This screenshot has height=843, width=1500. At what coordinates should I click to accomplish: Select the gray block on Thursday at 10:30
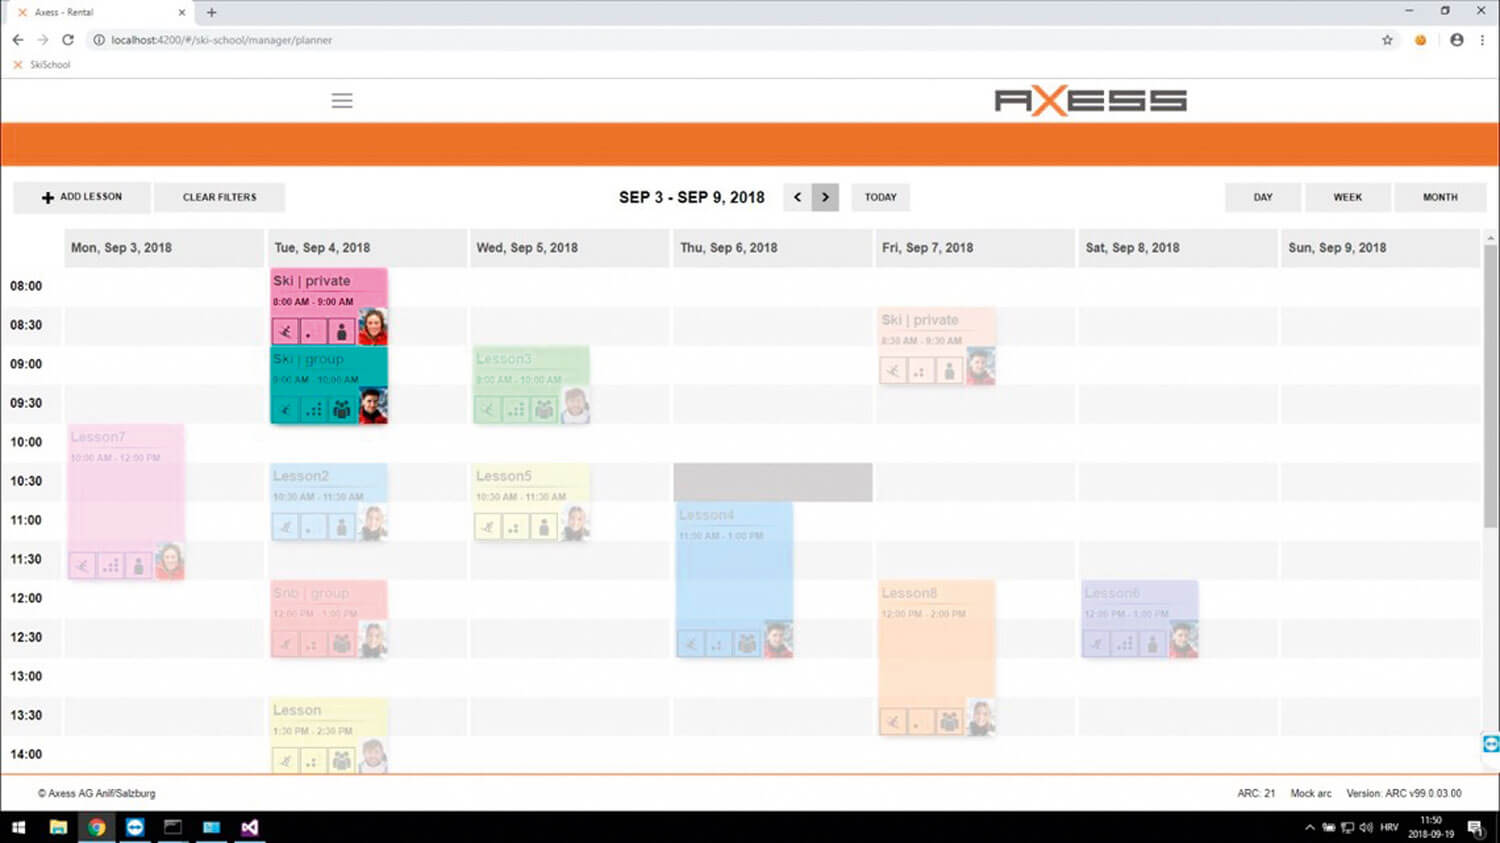(x=772, y=482)
